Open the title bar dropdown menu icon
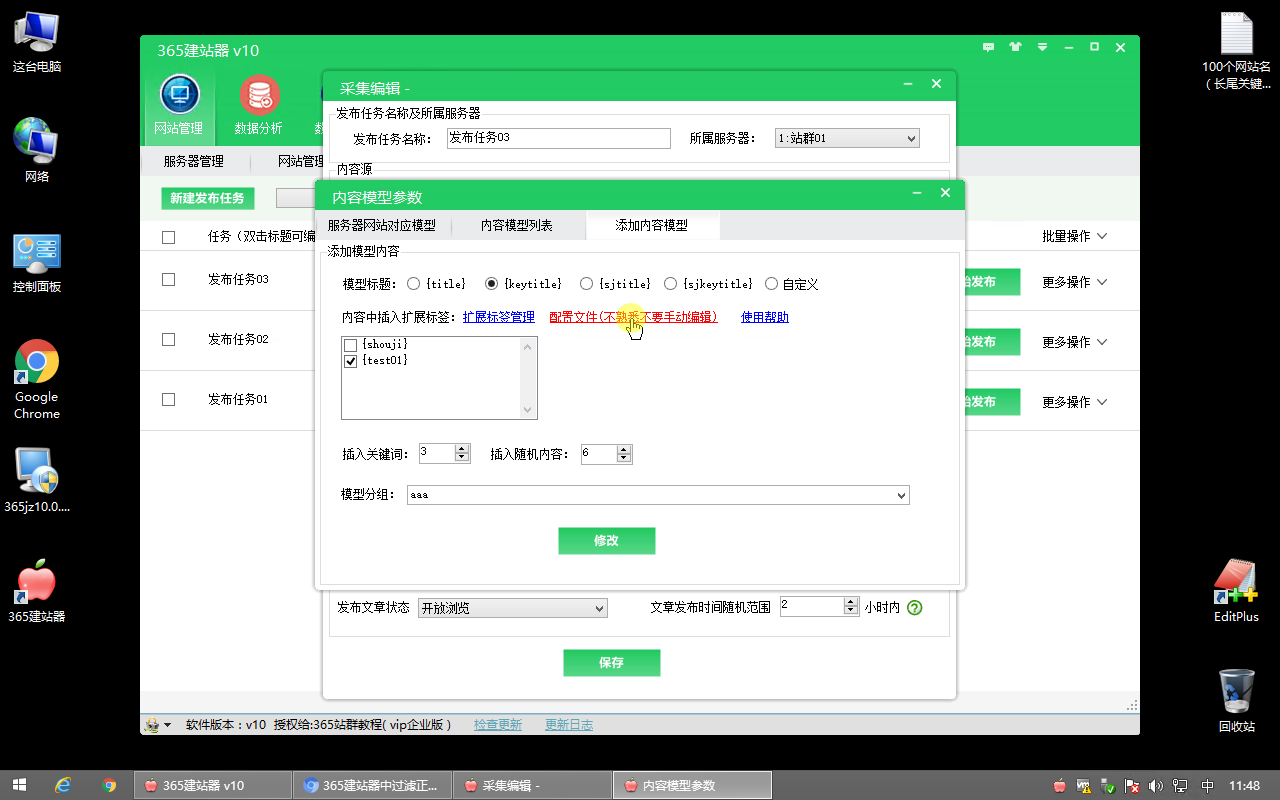The width and height of the screenshot is (1280, 800). pyautogui.click(x=1042, y=47)
